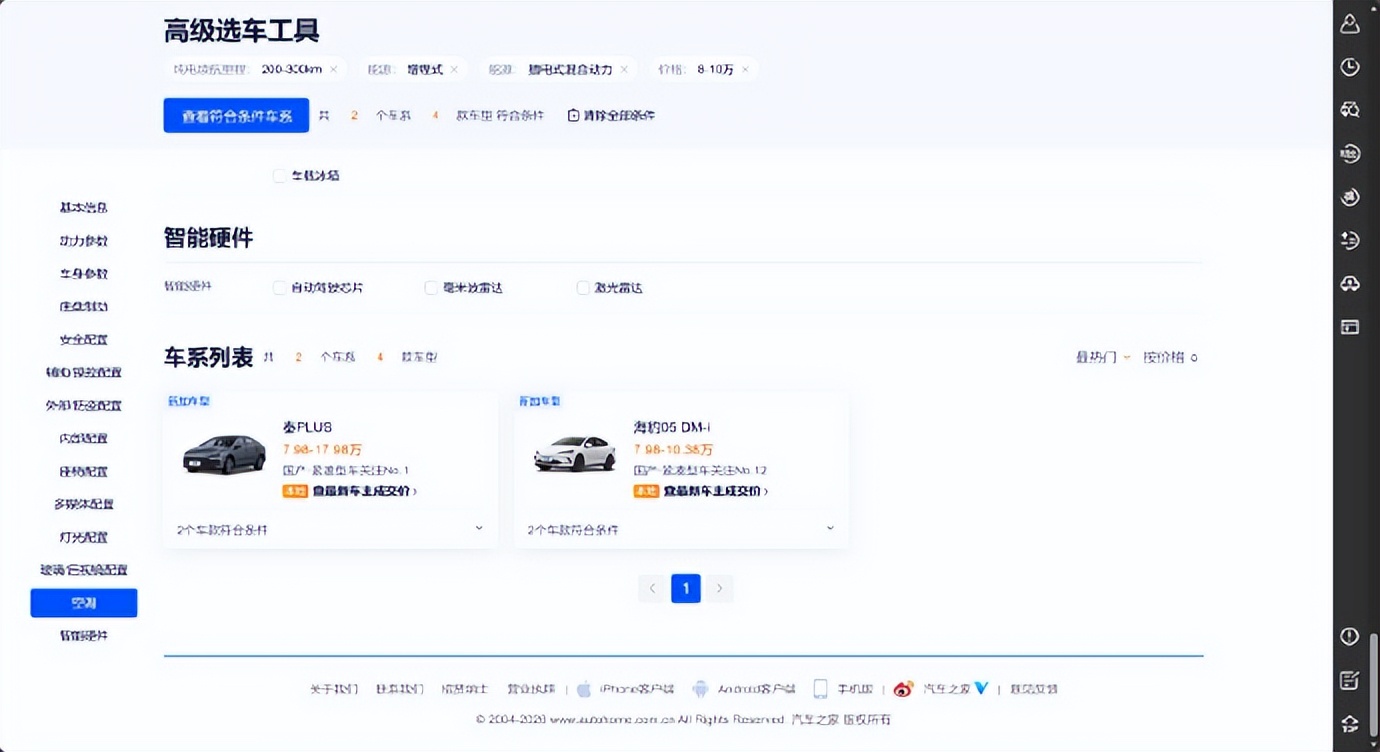Image resolution: width=1380 pixels, height=752 pixels.
Task: Open 关于我们 link in footer
Action: pos(334,689)
